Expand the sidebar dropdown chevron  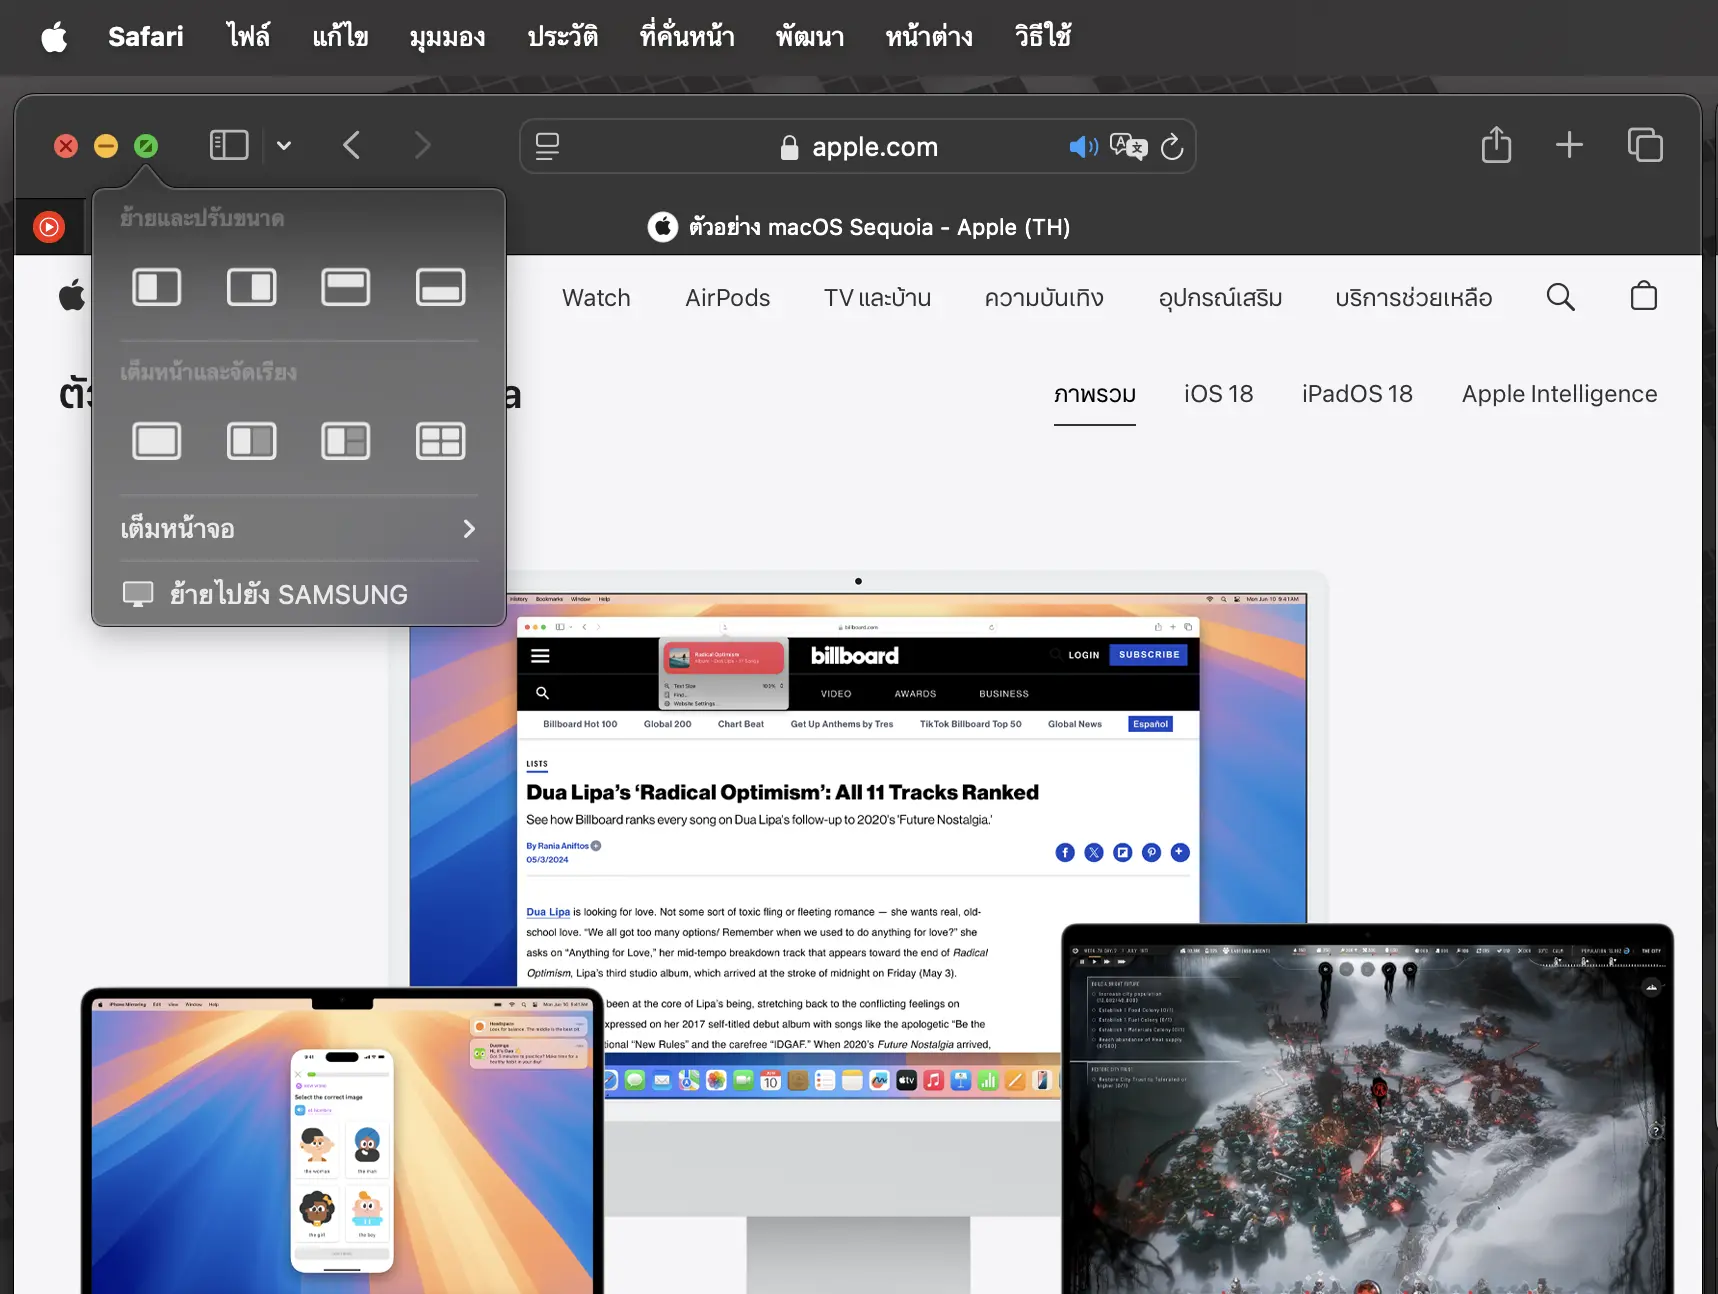coord(284,146)
